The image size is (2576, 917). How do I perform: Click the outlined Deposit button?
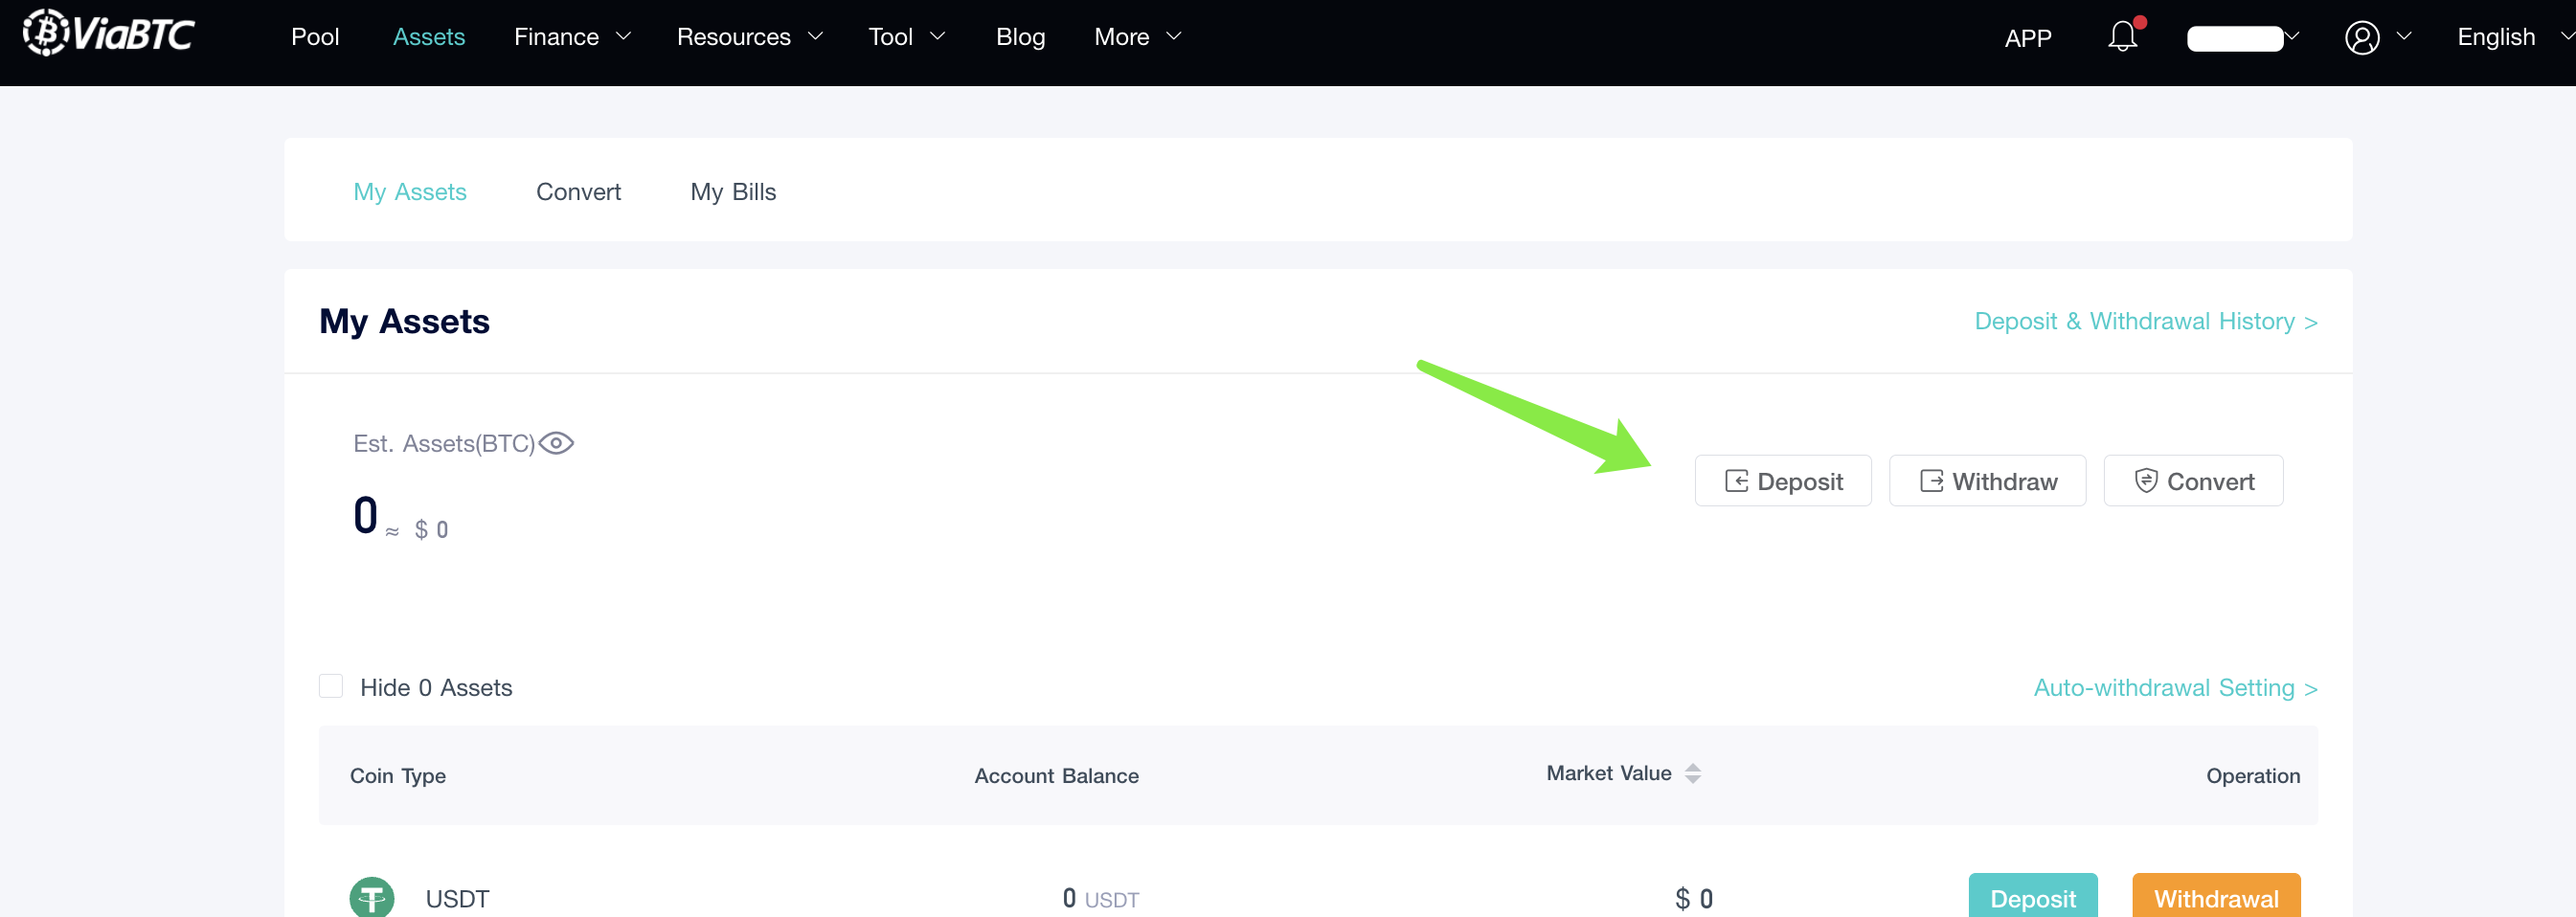tap(1783, 481)
